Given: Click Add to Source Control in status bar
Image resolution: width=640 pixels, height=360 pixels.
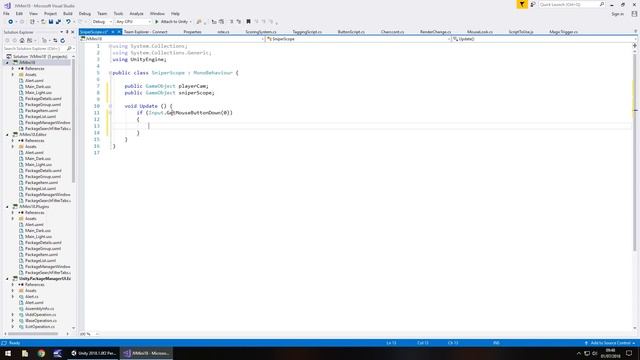Looking at the screenshot, I should pos(610,343).
